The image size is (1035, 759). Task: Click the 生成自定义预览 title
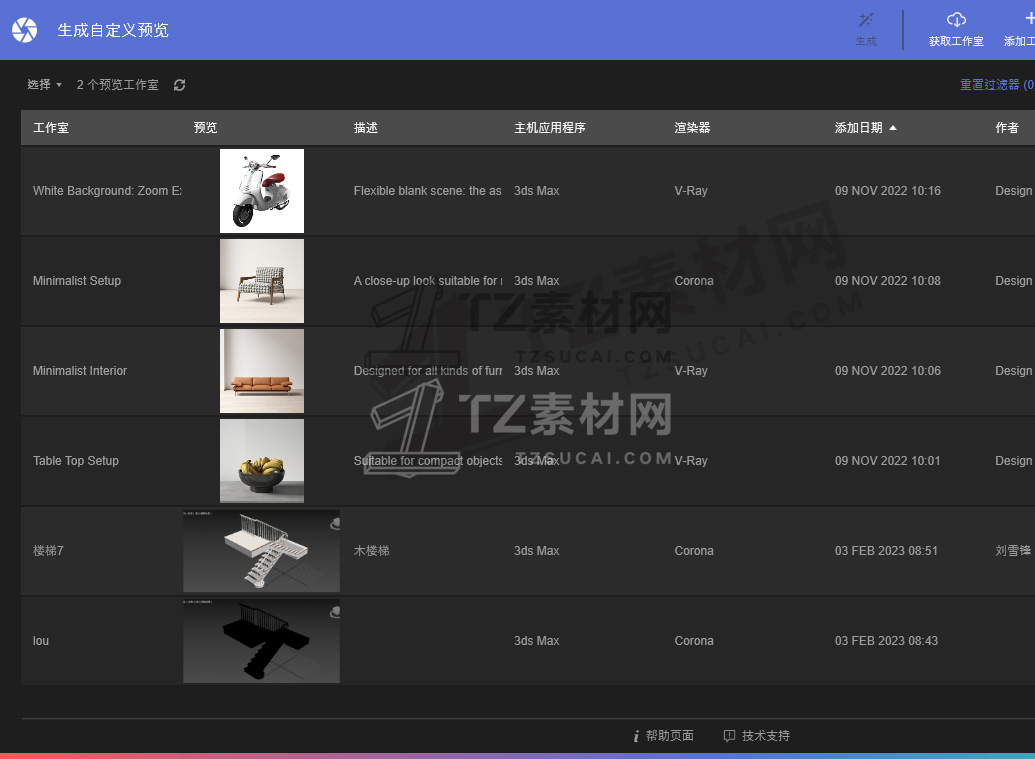(x=113, y=30)
